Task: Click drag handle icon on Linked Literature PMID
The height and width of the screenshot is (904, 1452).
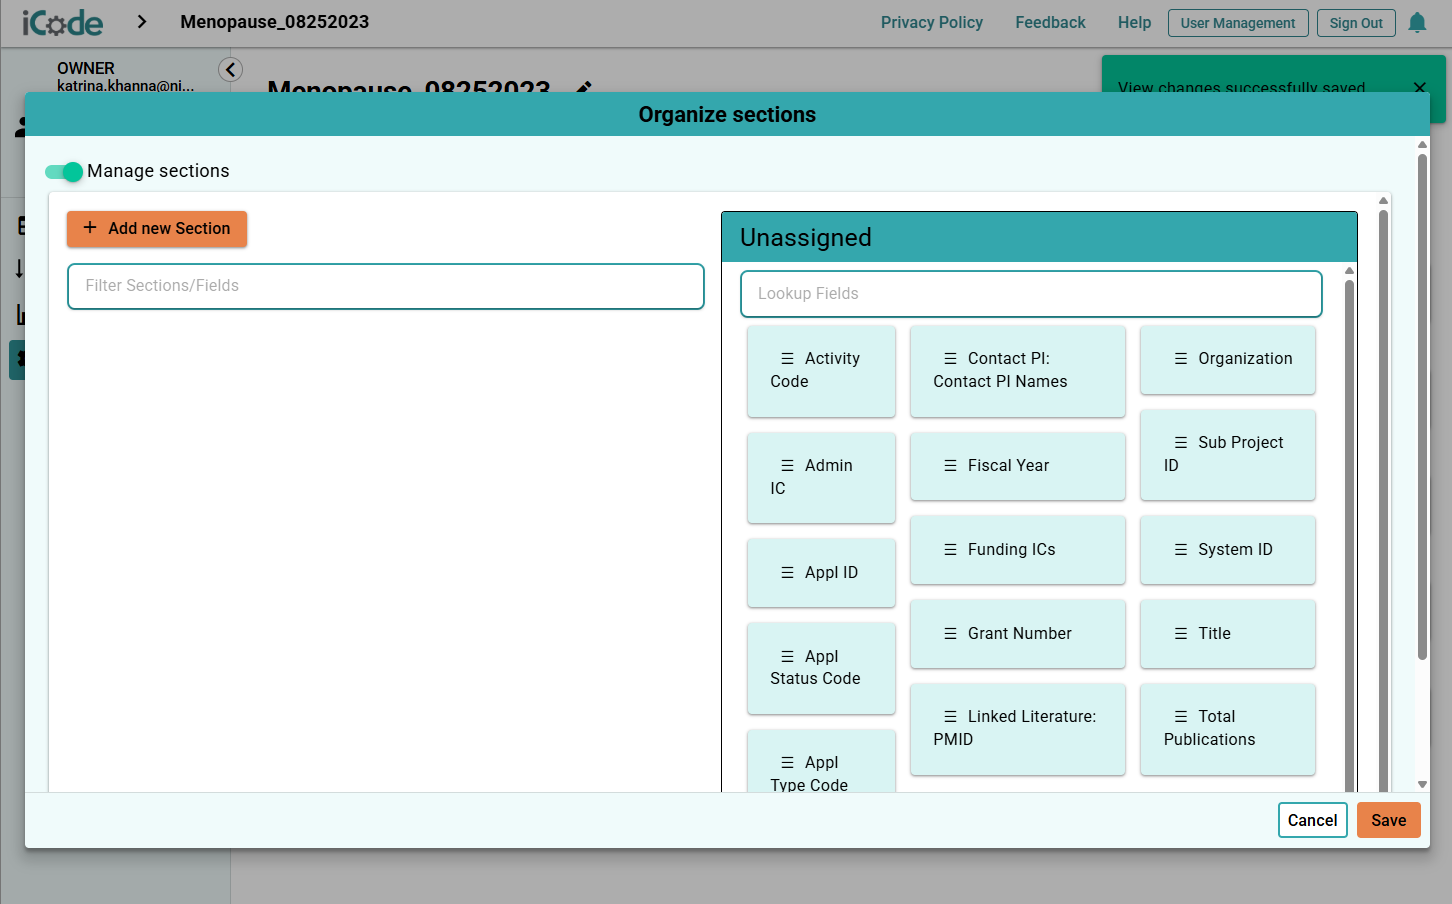Action: tap(950, 716)
